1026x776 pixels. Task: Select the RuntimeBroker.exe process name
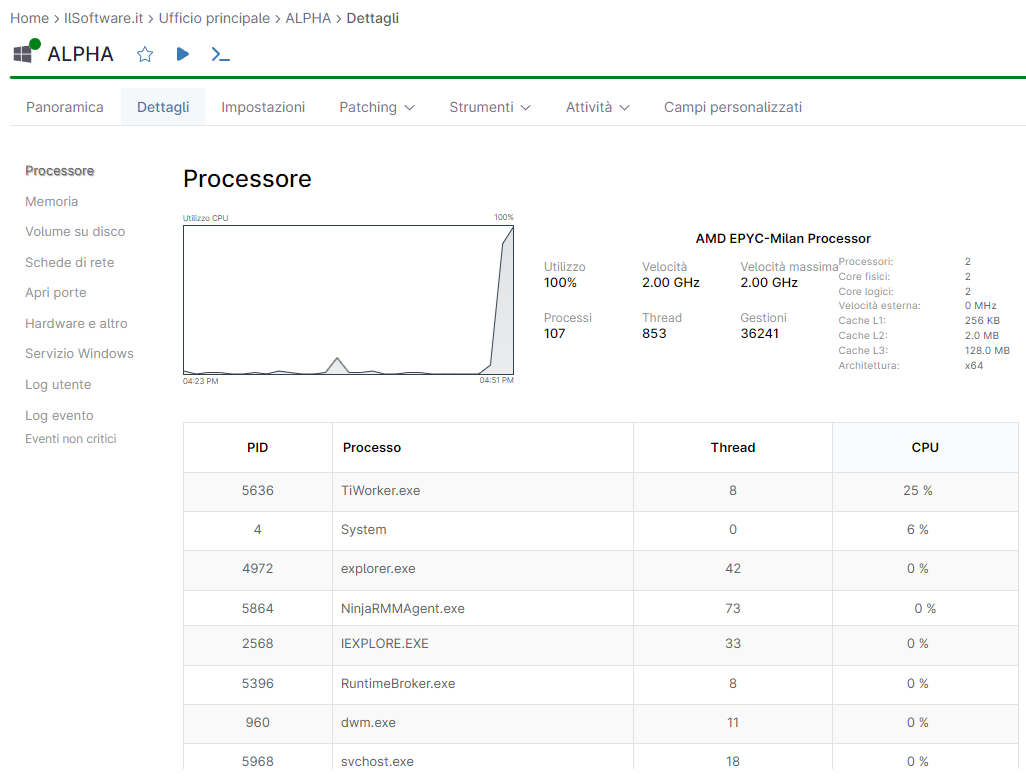pos(398,684)
